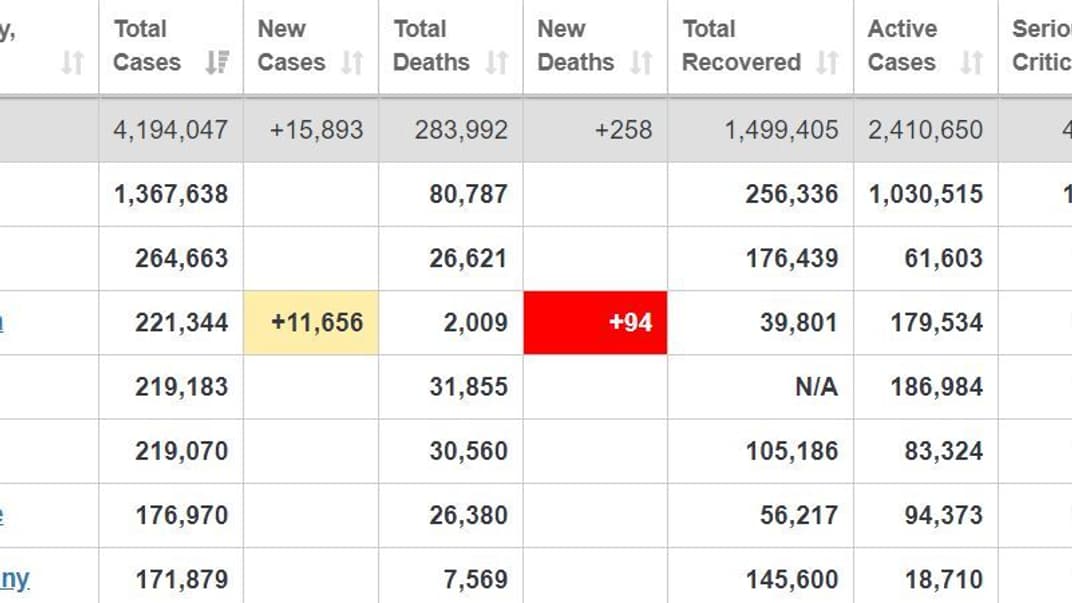This screenshot has width=1072, height=603.
Task: Click the Total Recovered header label
Action: [741, 46]
